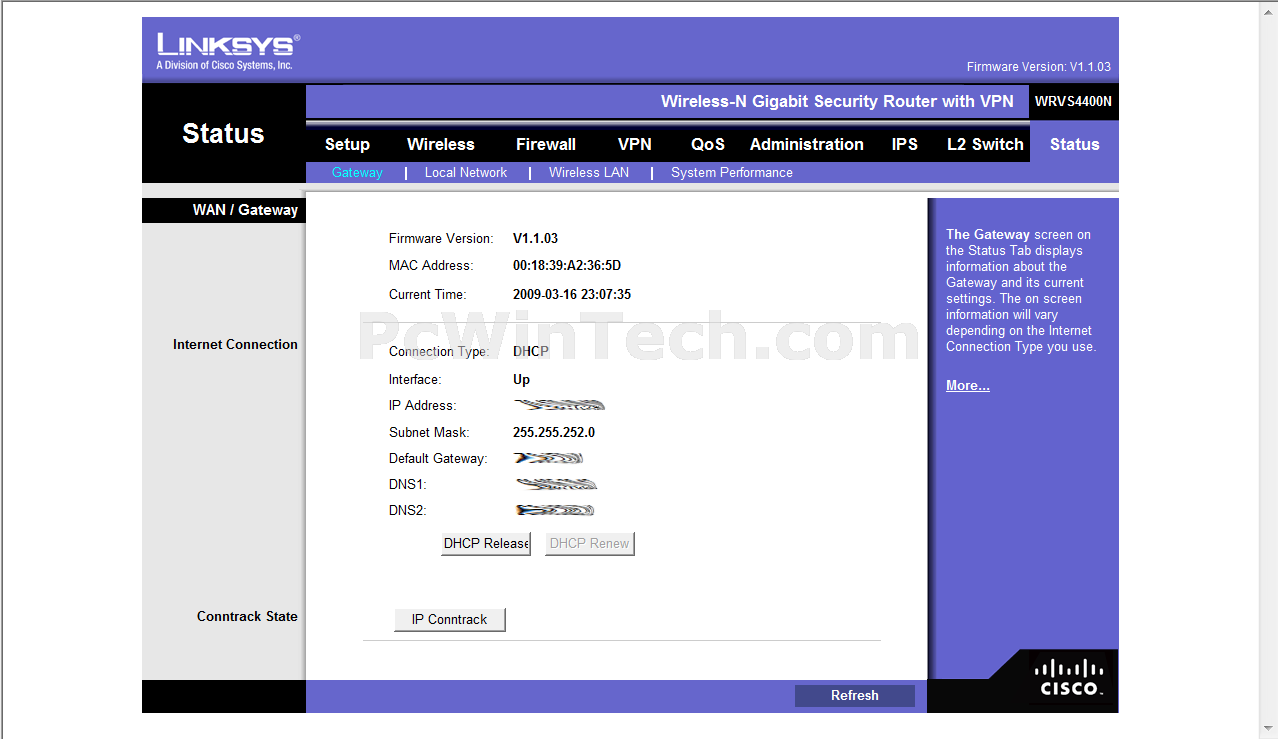Open the Wireless tab

(x=441, y=144)
